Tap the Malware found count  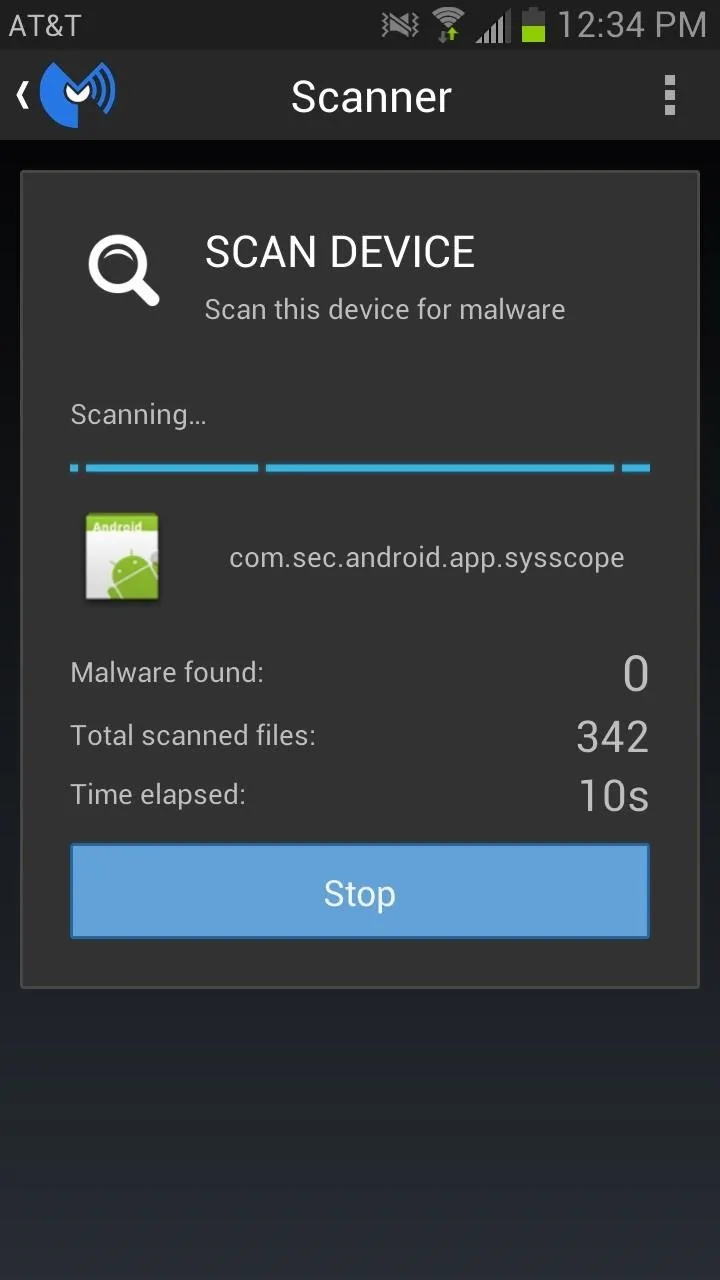[636, 674]
